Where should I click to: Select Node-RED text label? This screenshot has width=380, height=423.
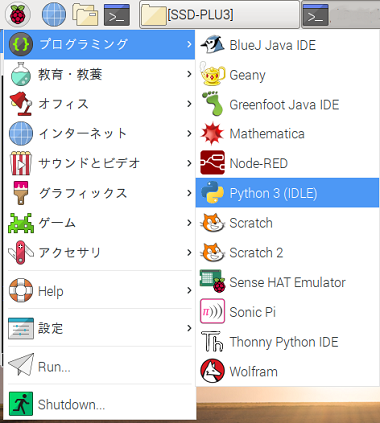(258, 163)
